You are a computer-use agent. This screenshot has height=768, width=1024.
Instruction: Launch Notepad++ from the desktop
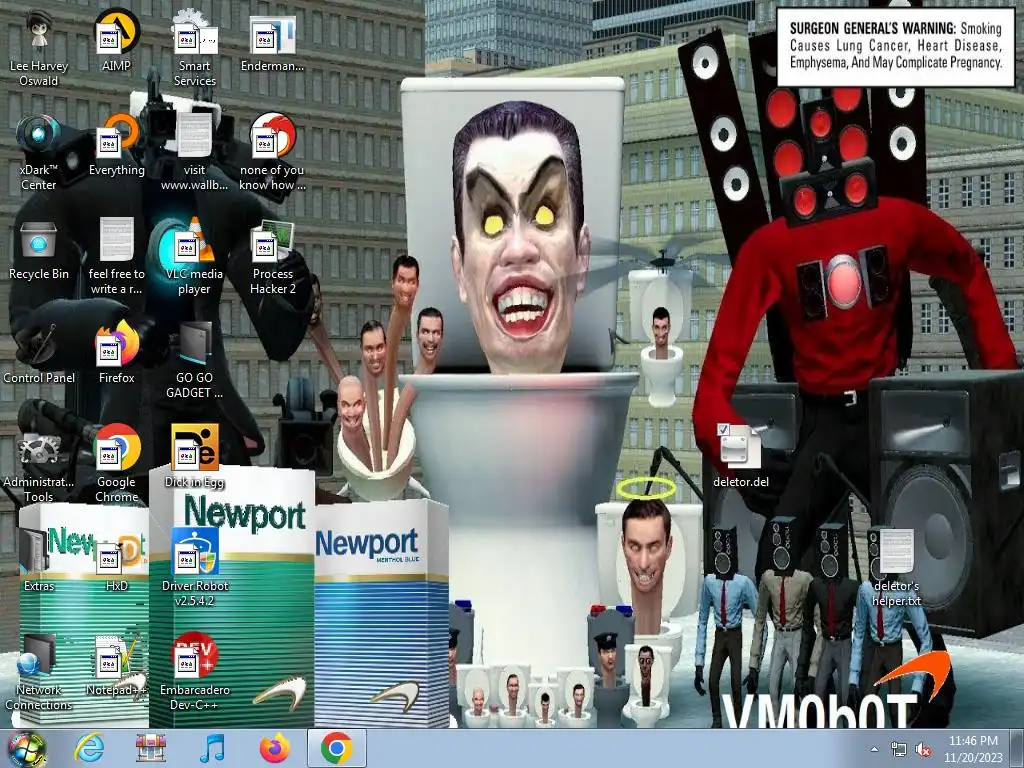coord(116,665)
